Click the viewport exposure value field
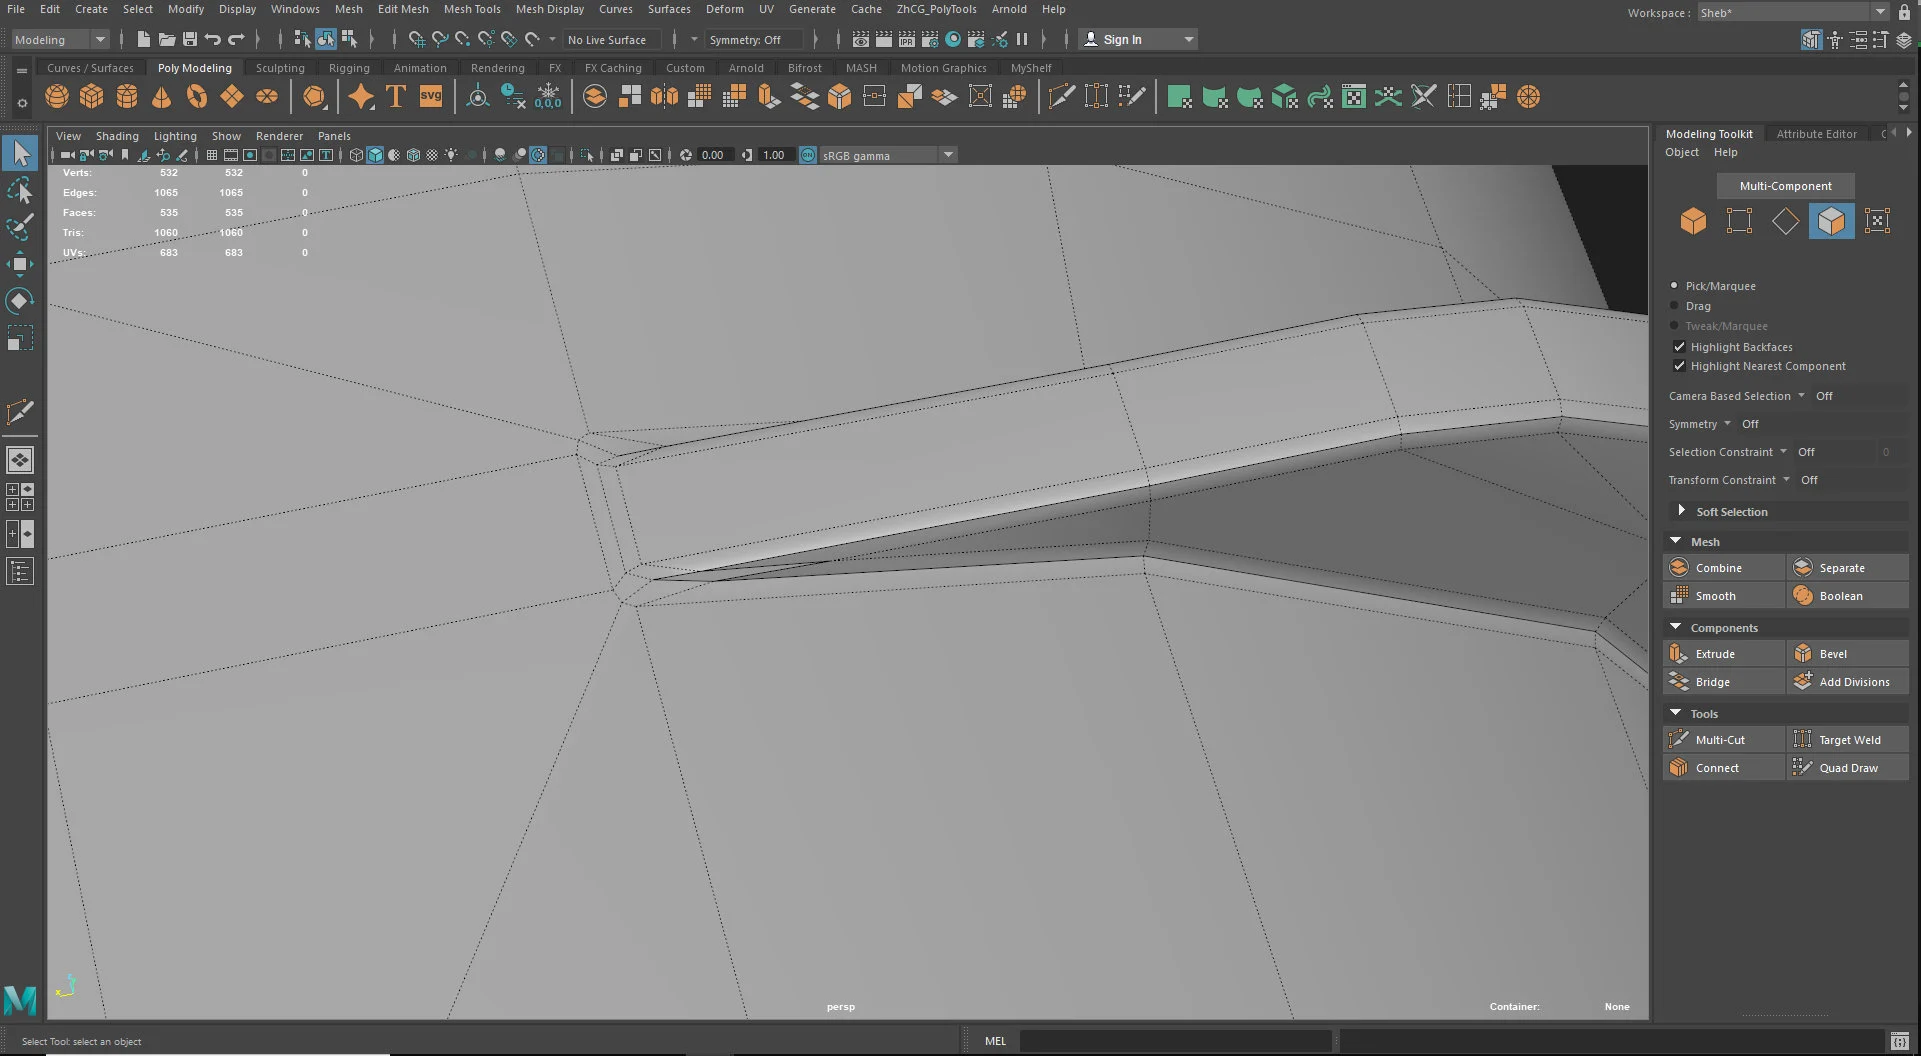 coord(715,155)
